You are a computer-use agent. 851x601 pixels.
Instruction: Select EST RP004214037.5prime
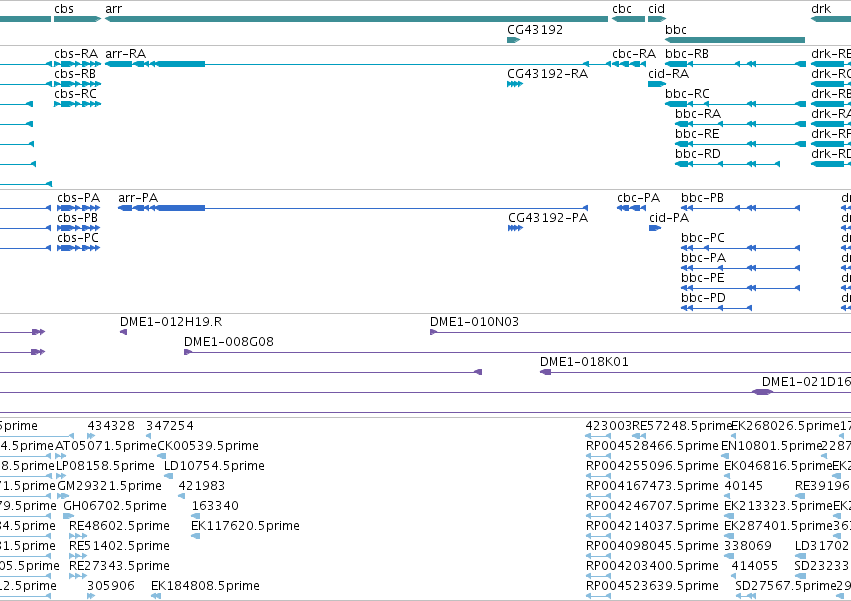[599, 536]
